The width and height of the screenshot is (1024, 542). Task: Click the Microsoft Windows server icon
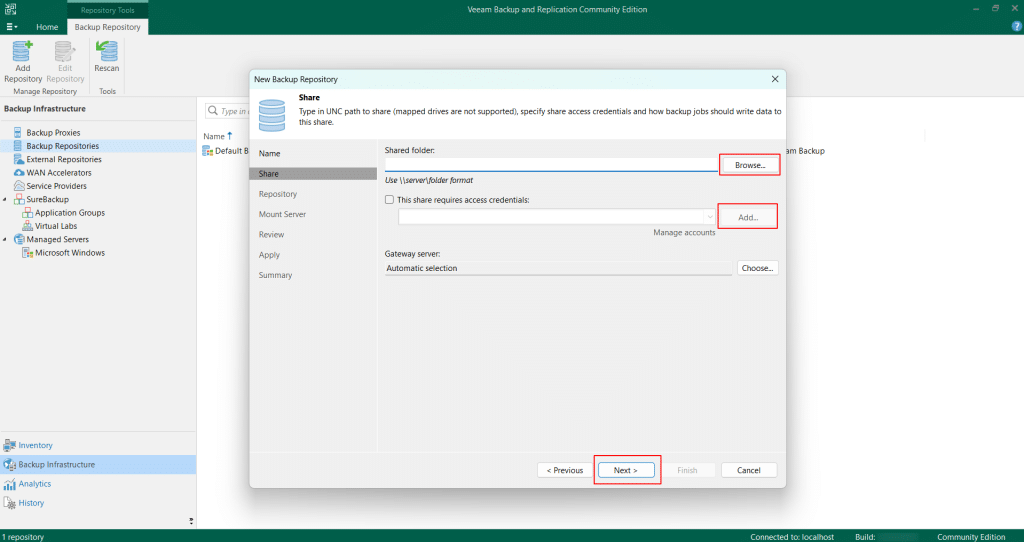pos(27,253)
